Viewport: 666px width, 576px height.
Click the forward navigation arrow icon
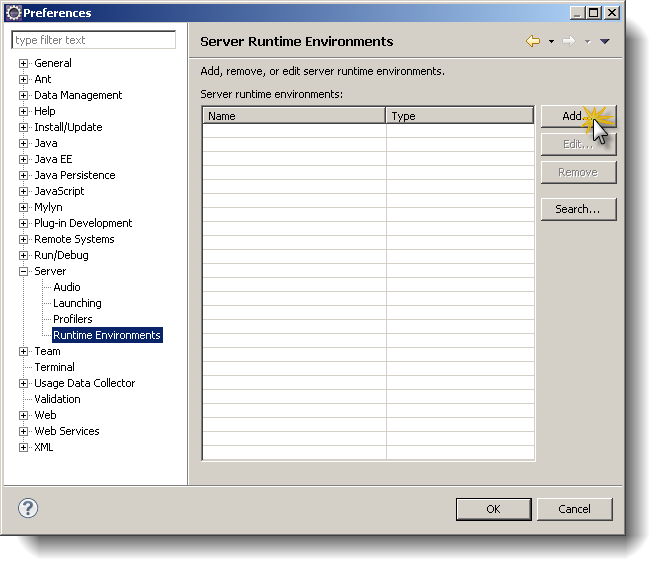pyautogui.click(x=569, y=41)
